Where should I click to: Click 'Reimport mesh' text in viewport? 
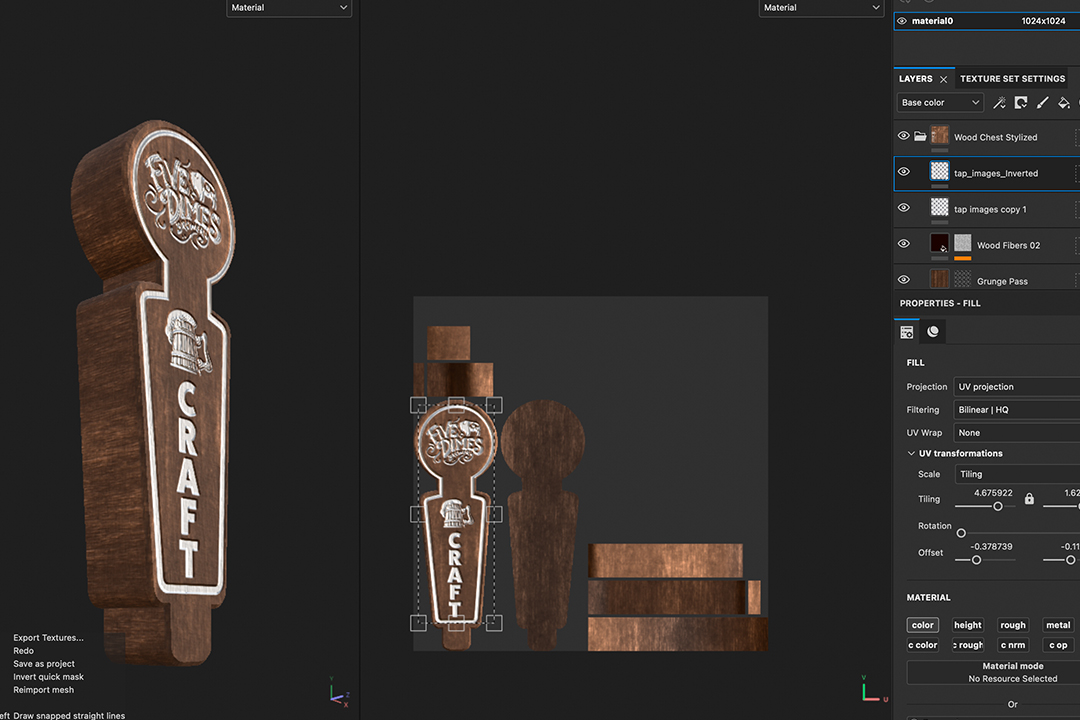click(x=43, y=690)
